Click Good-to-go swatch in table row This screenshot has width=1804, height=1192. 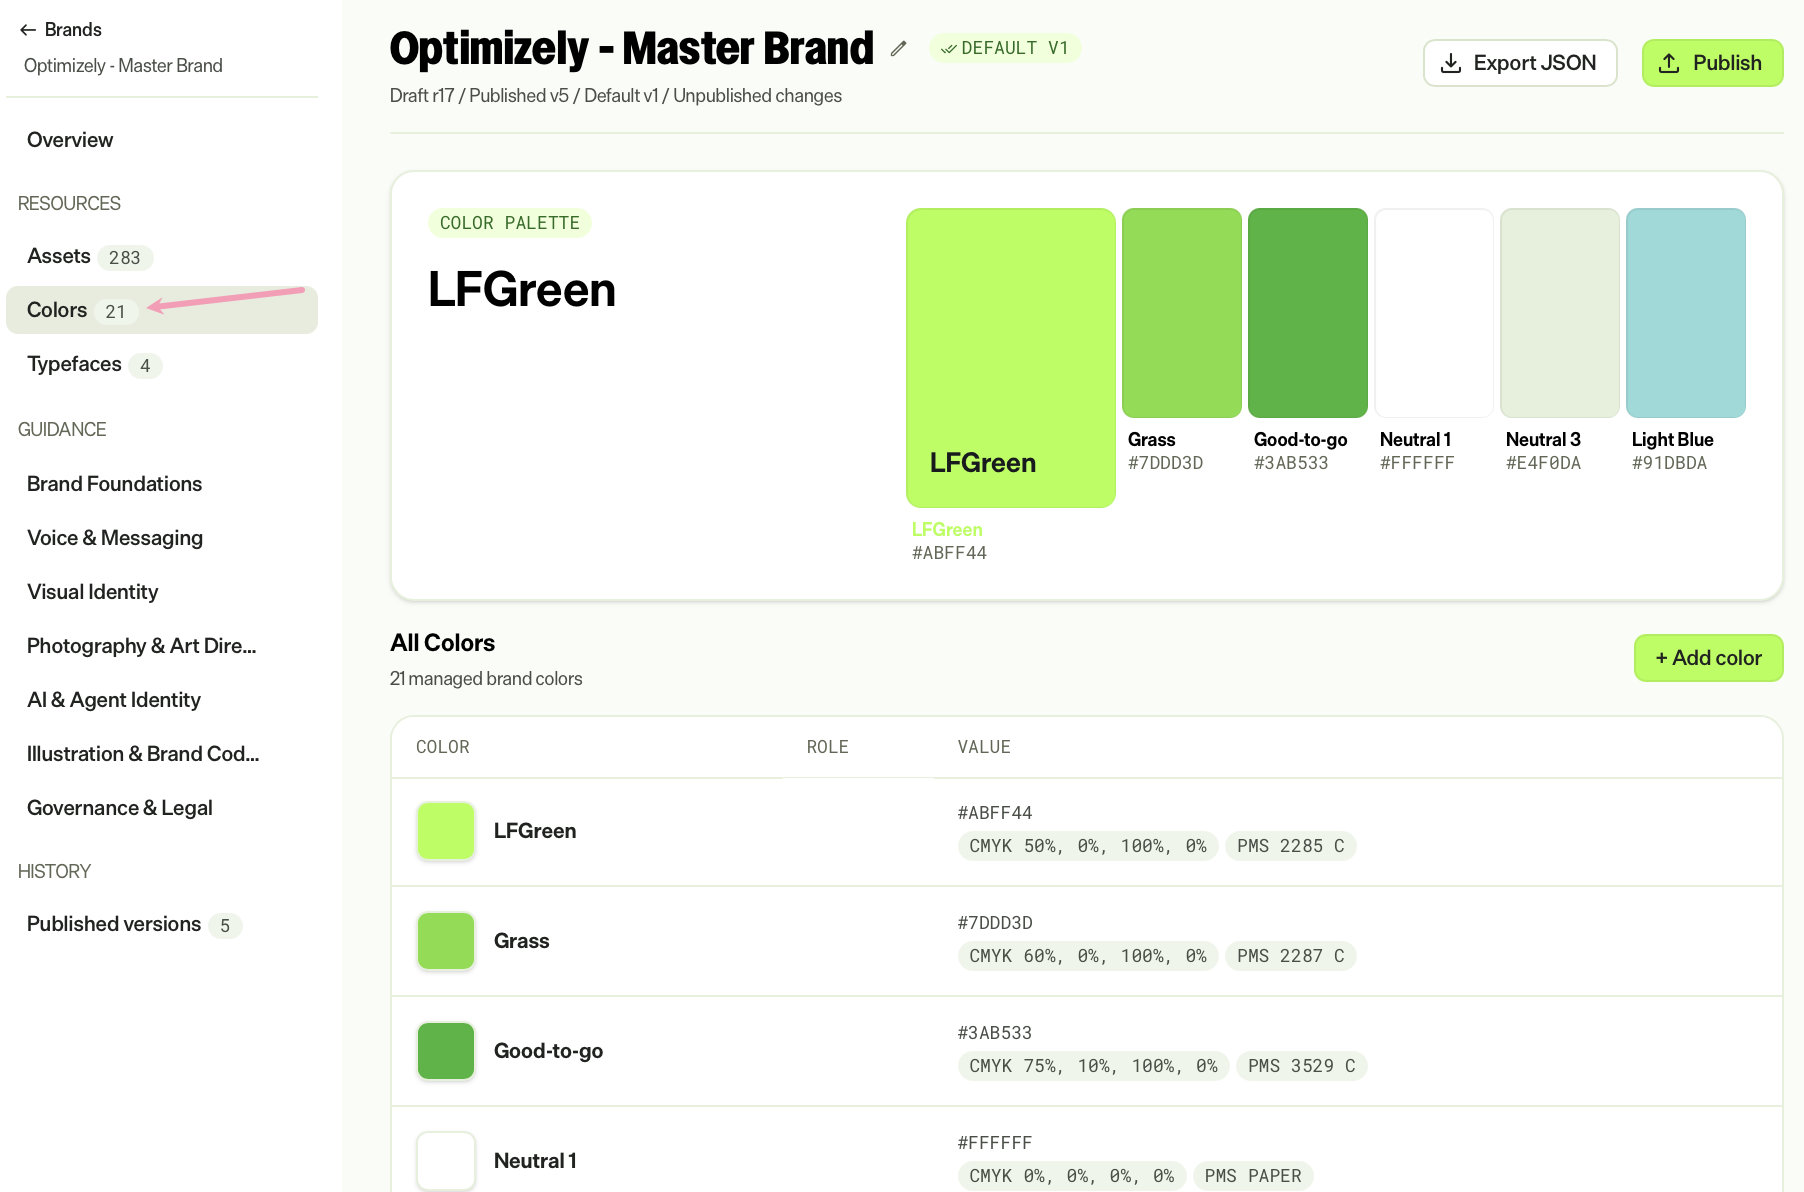pos(446,1051)
